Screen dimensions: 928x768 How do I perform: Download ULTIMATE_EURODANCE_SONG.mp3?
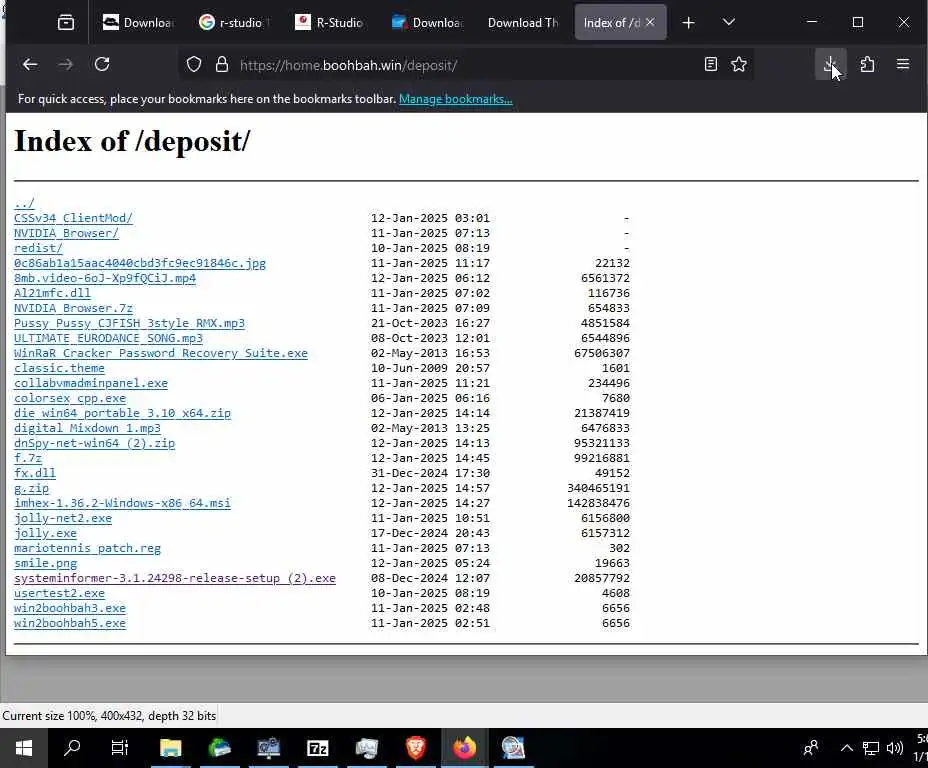pyautogui.click(x=108, y=338)
